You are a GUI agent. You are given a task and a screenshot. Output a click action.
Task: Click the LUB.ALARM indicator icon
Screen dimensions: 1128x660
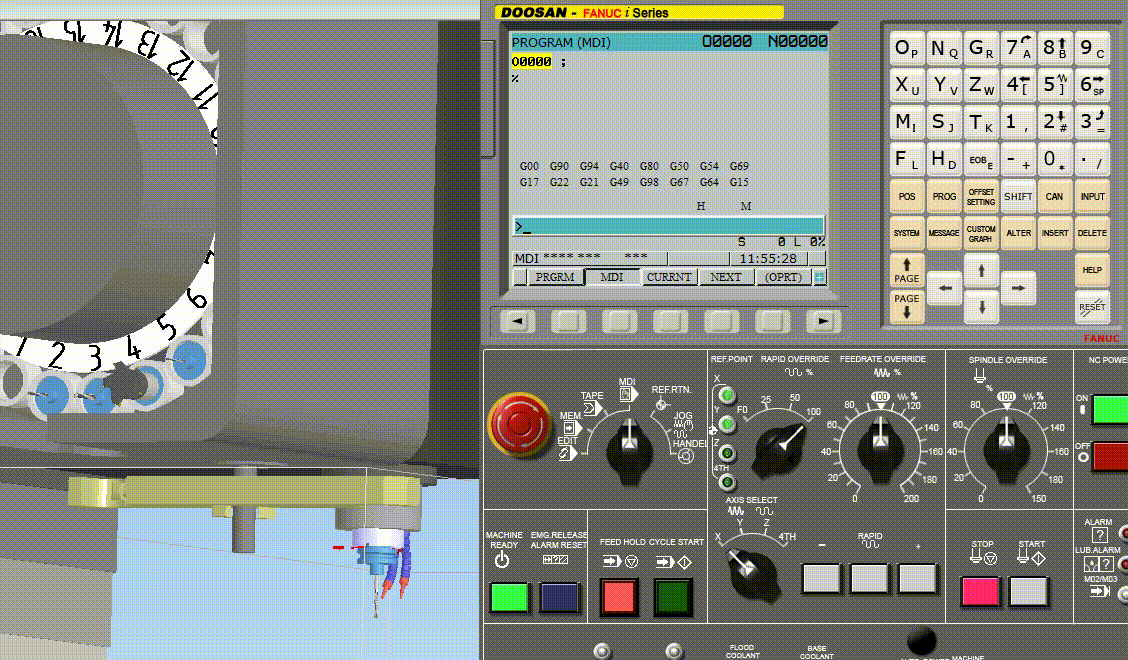pyautogui.click(x=1099, y=564)
